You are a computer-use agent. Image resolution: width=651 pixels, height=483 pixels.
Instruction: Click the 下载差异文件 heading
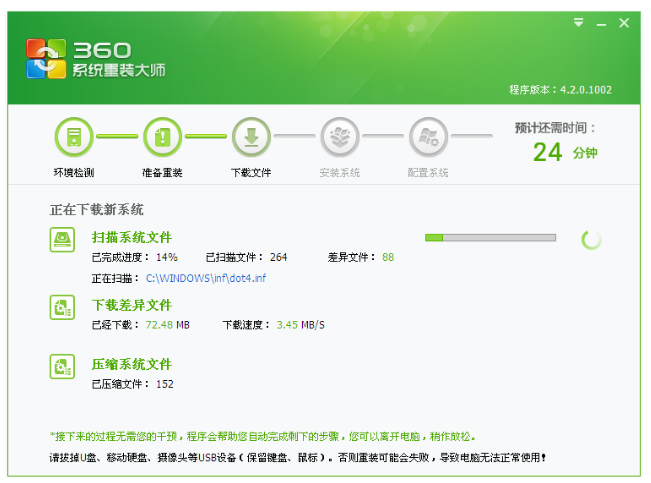pos(131,305)
